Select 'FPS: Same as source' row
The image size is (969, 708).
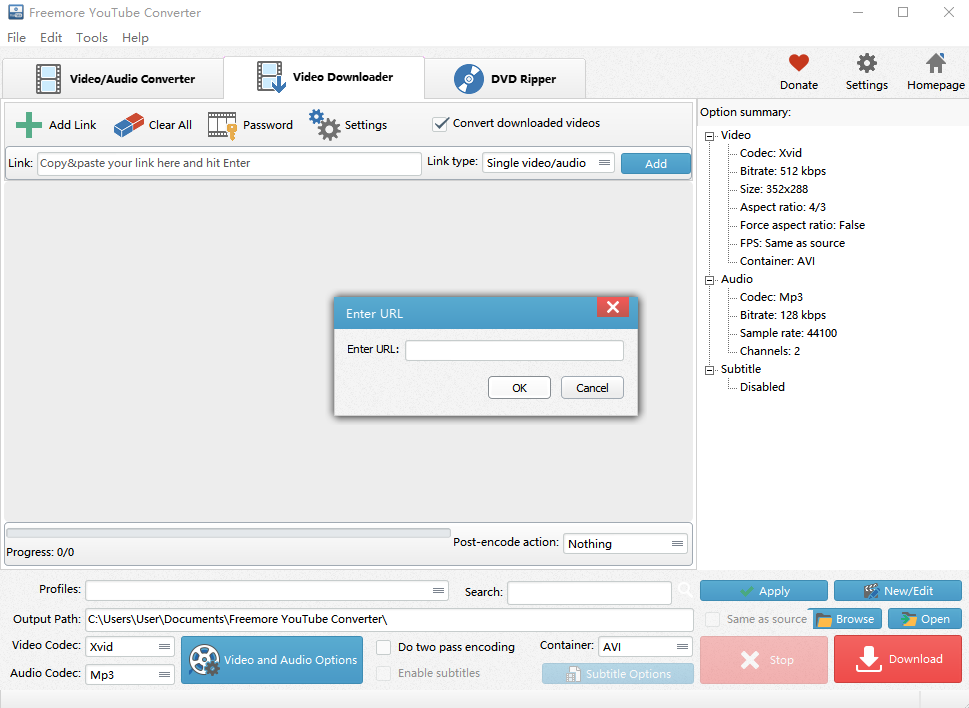(x=792, y=243)
